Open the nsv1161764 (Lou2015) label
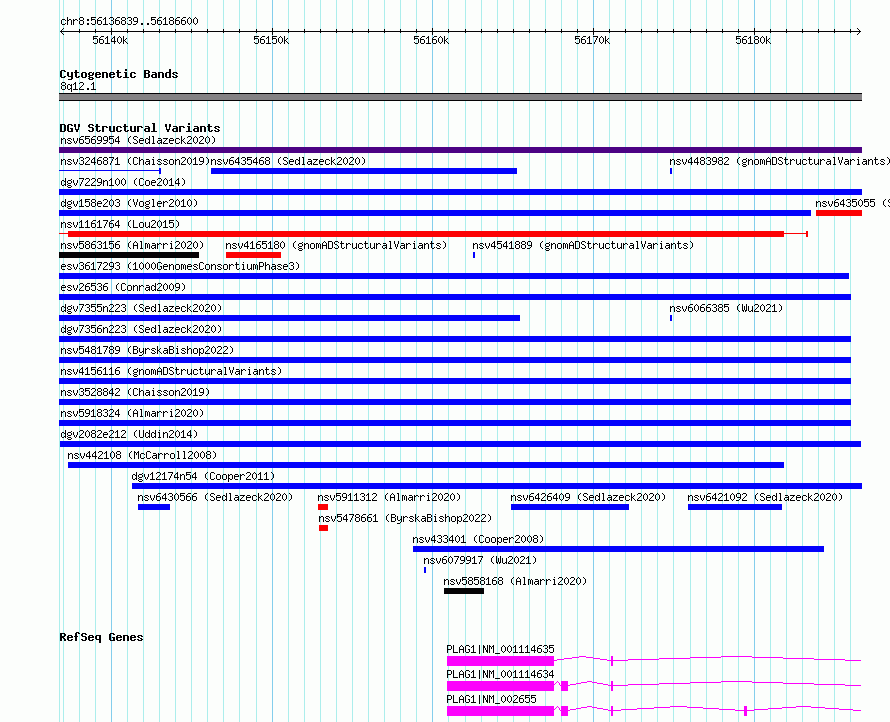The width and height of the screenshot is (890, 722). [120, 224]
